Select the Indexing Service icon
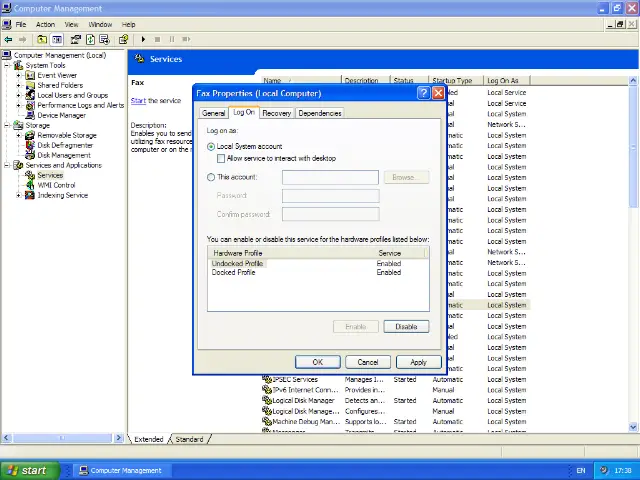The width and height of the screenshot is (640, 480). 30,195
